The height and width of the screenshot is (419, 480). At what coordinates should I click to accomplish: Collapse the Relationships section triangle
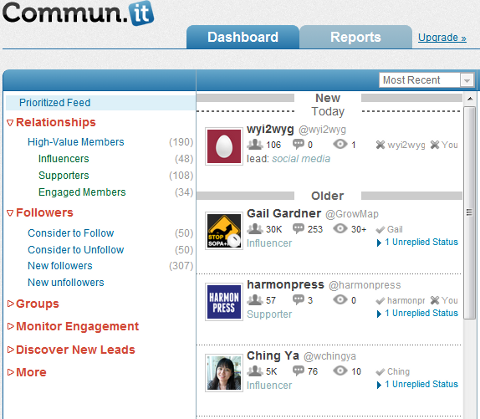click(10, 123)
